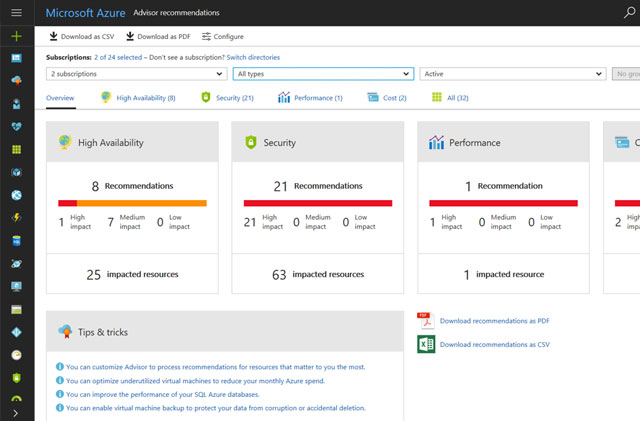Screen dimensions: 640x421
Task: Click the Configure button in toolbar
Action: tap(222, 36)
